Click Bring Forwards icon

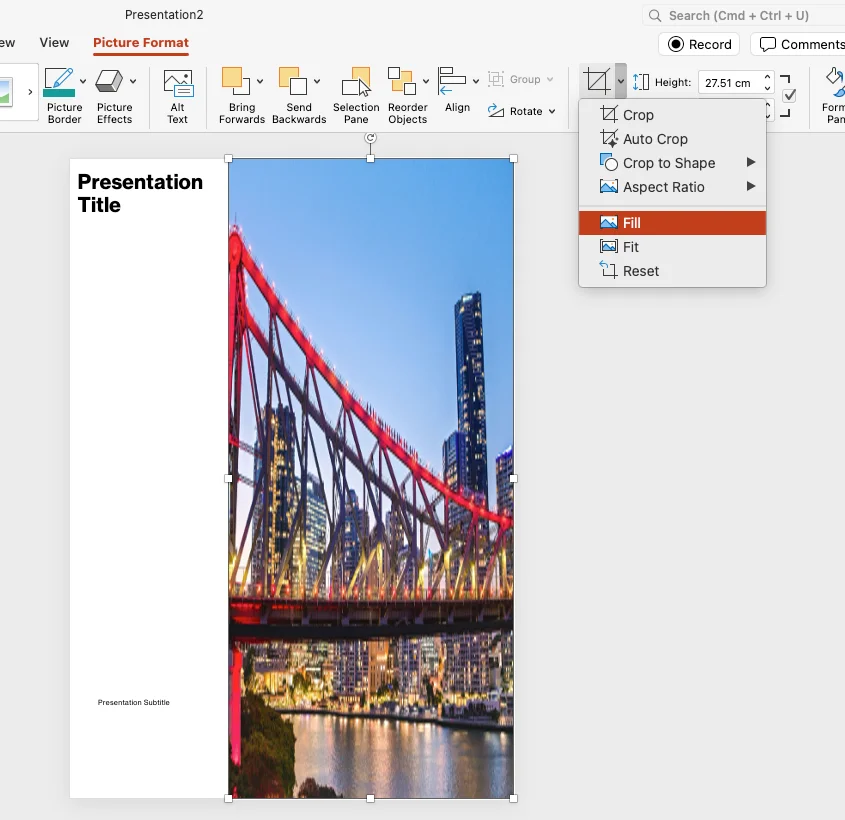coord(236,81)
